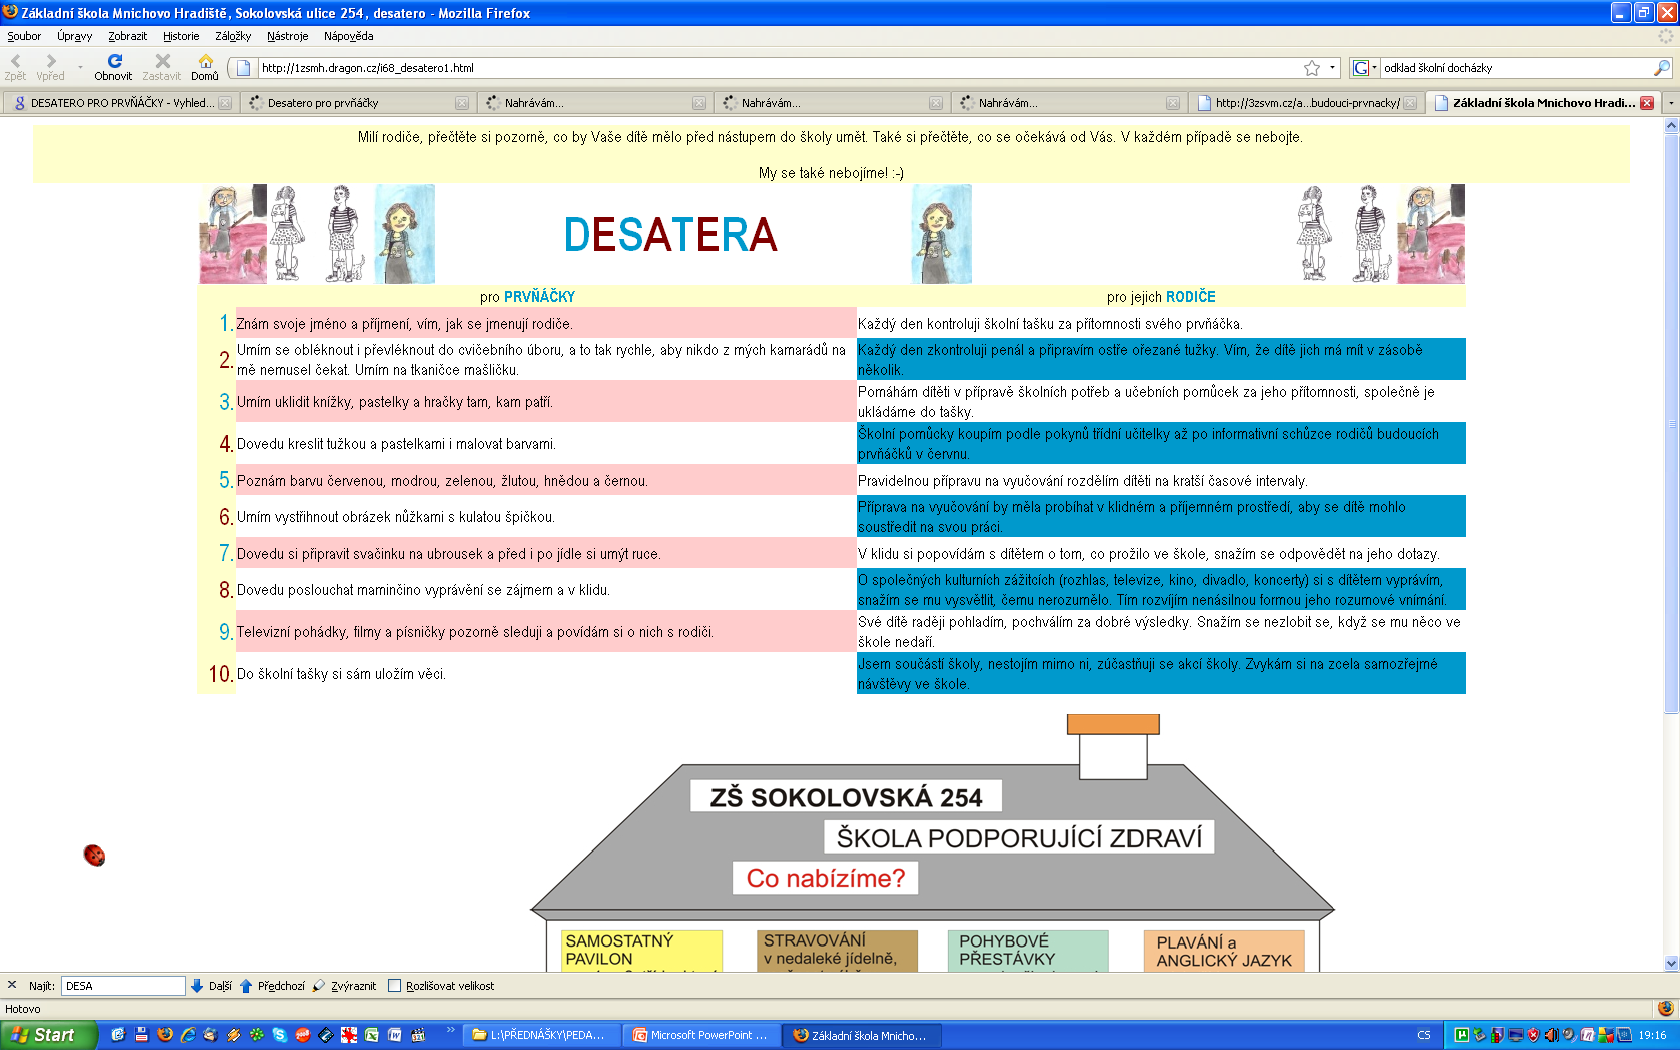Open the Nástroje menu
Screen dimensions: 1680x1050
tap(287, 36)
